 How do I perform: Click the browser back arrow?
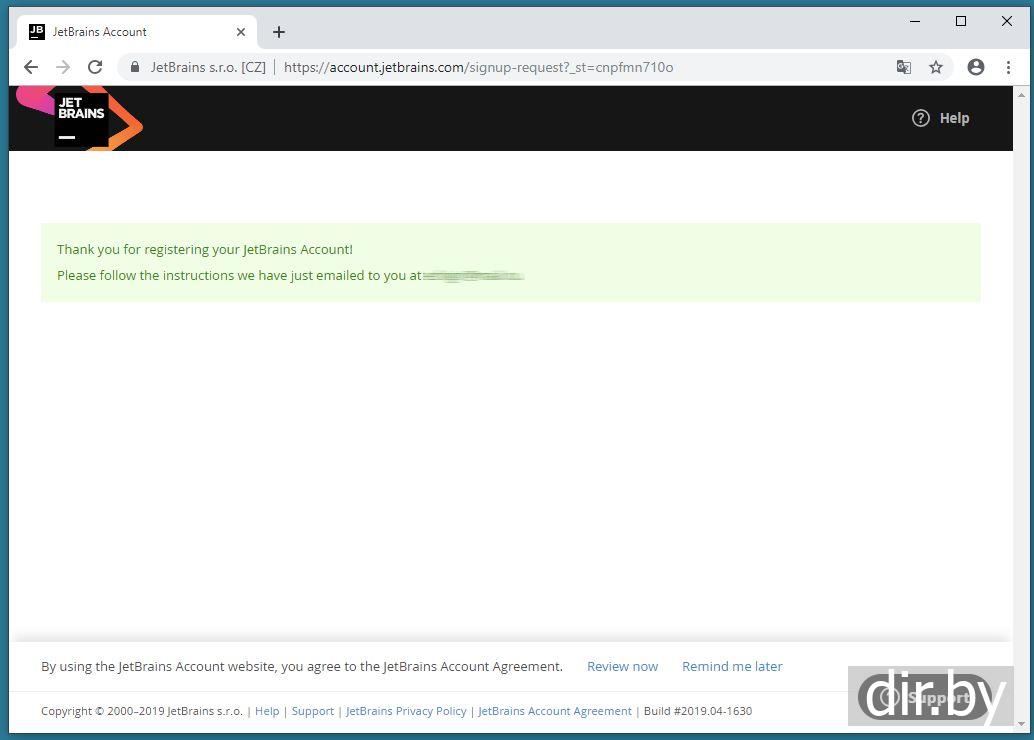pyautogui.click(x=31, y=67)
